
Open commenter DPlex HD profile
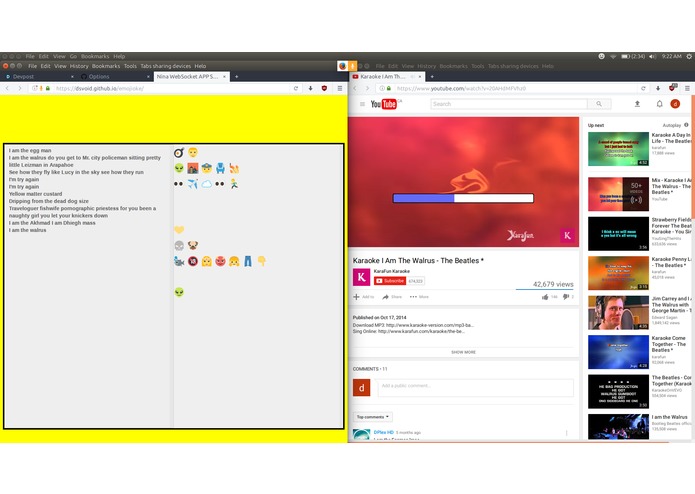[383, 432]
